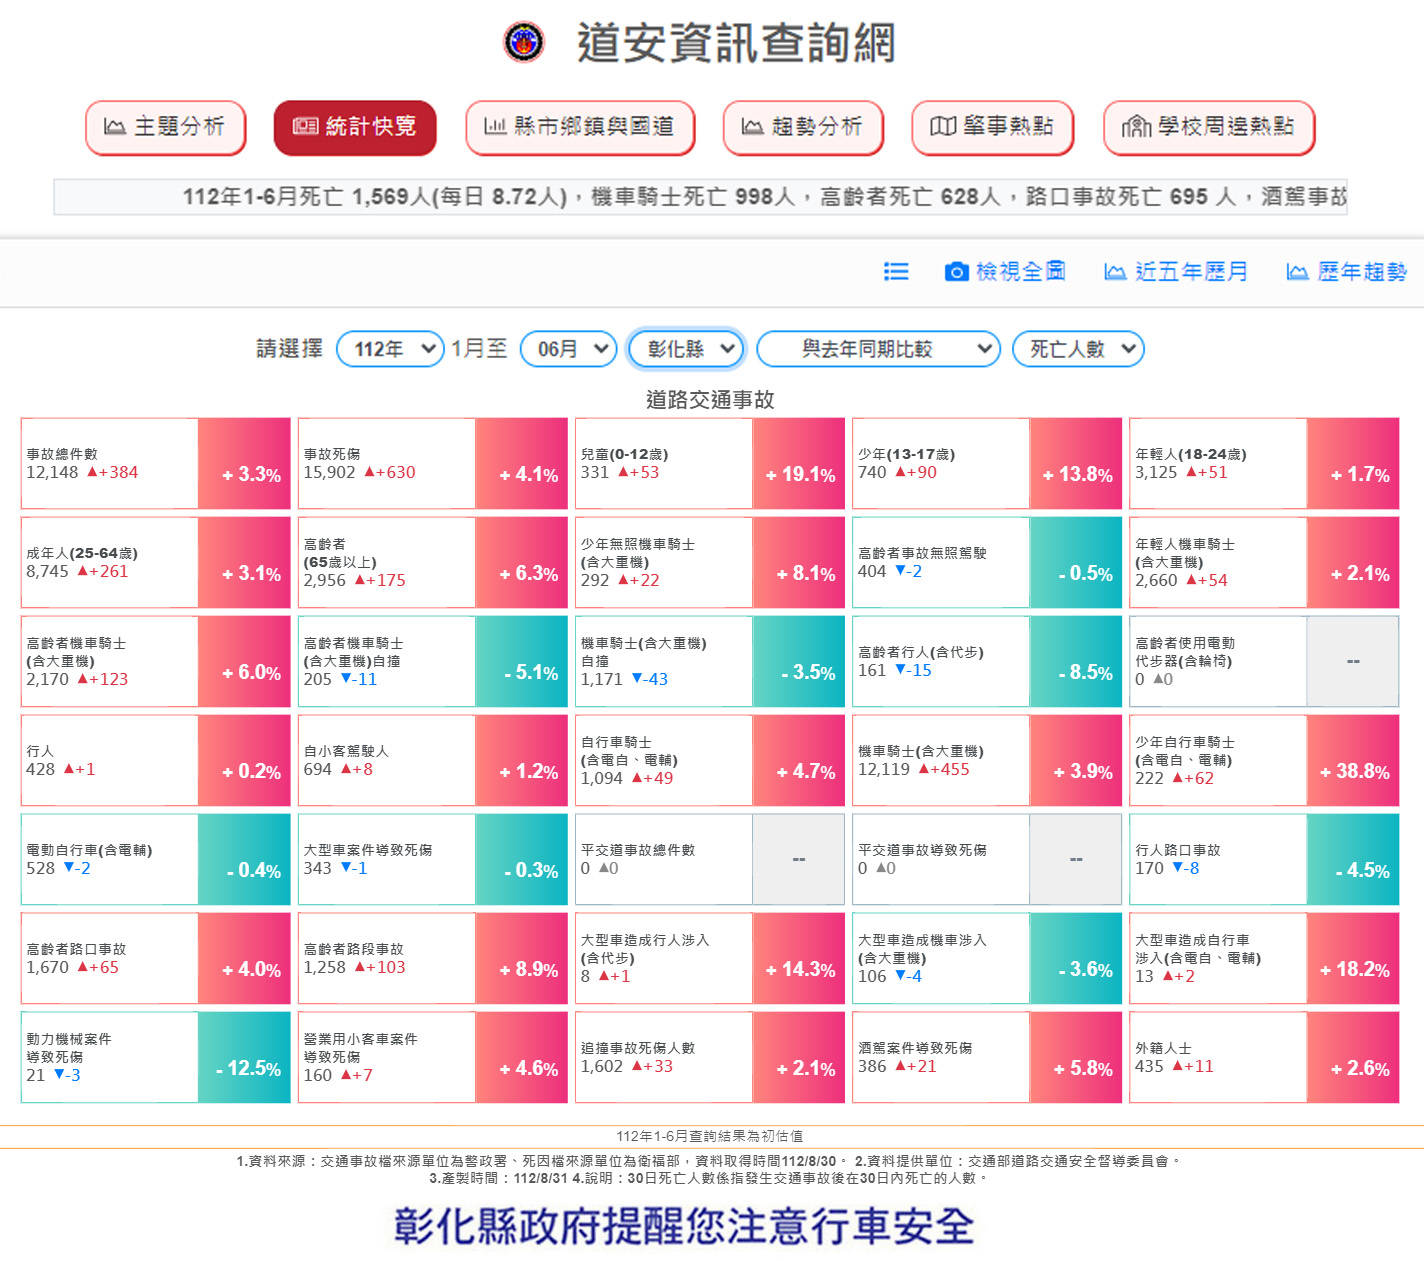Click the list view icon in the toolbar
Screen dimensions: 1424x1261
[896, 272]
